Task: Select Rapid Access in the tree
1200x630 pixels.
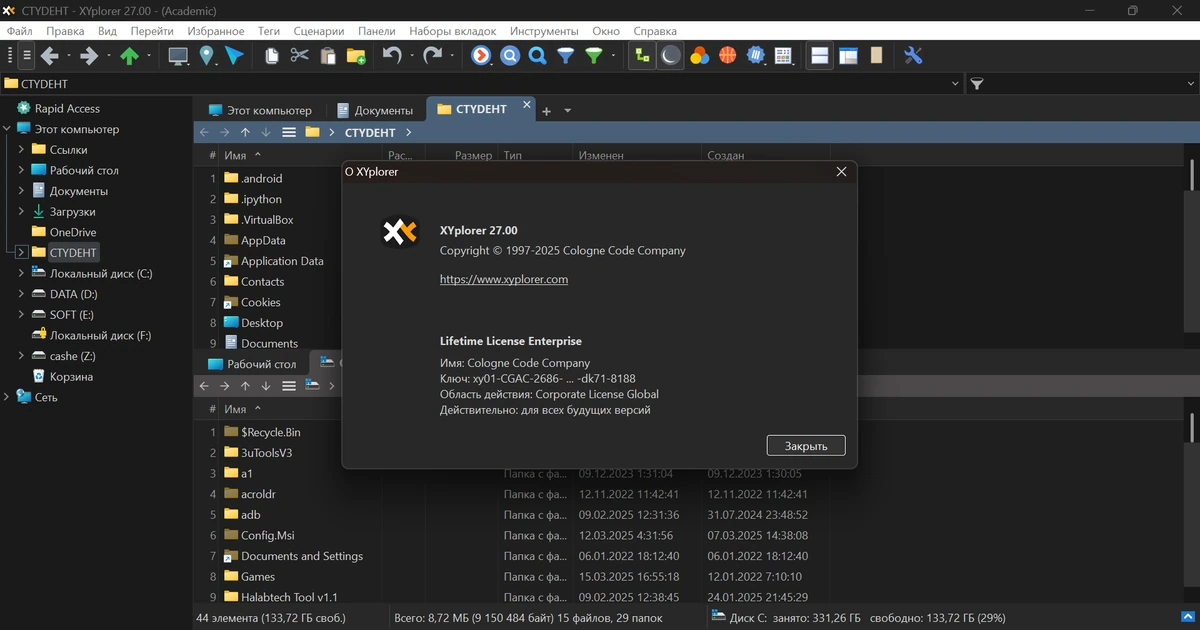Action: pos(67,108)
